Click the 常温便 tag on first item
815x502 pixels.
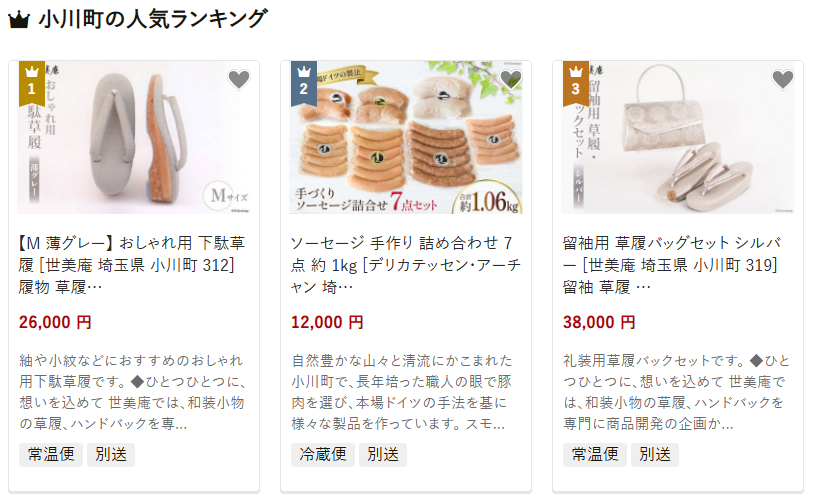click(x=51, y=455)
